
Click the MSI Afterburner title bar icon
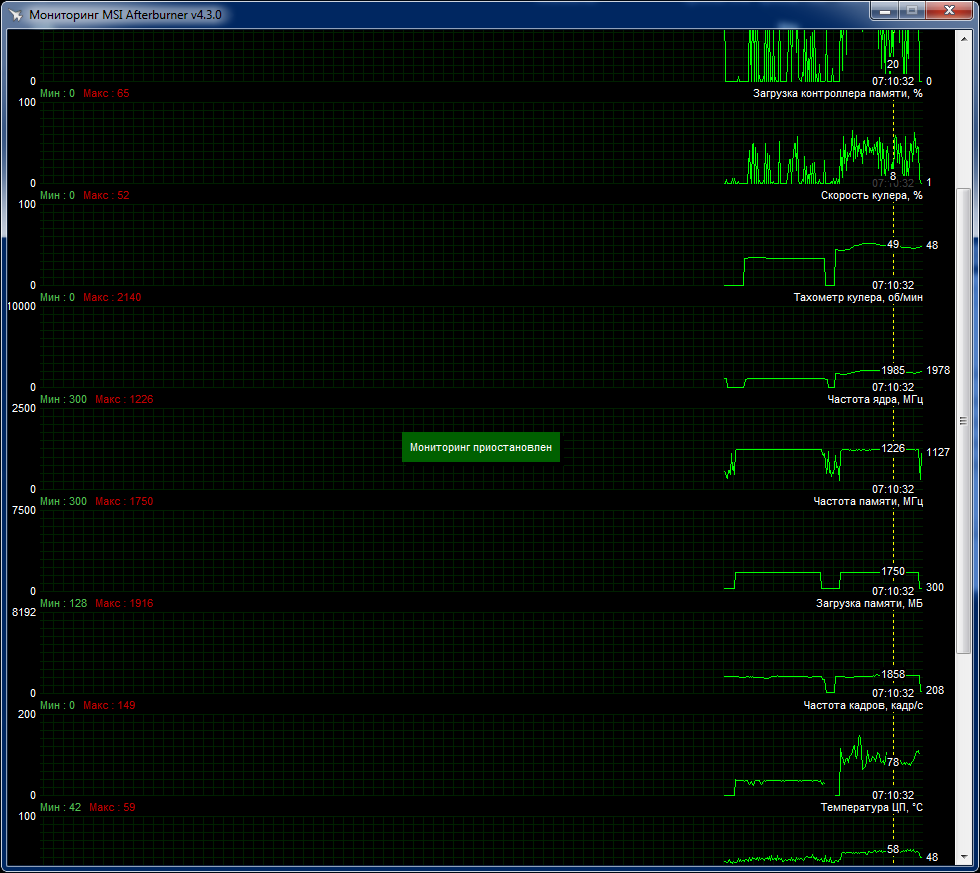[x=15, y=15]
